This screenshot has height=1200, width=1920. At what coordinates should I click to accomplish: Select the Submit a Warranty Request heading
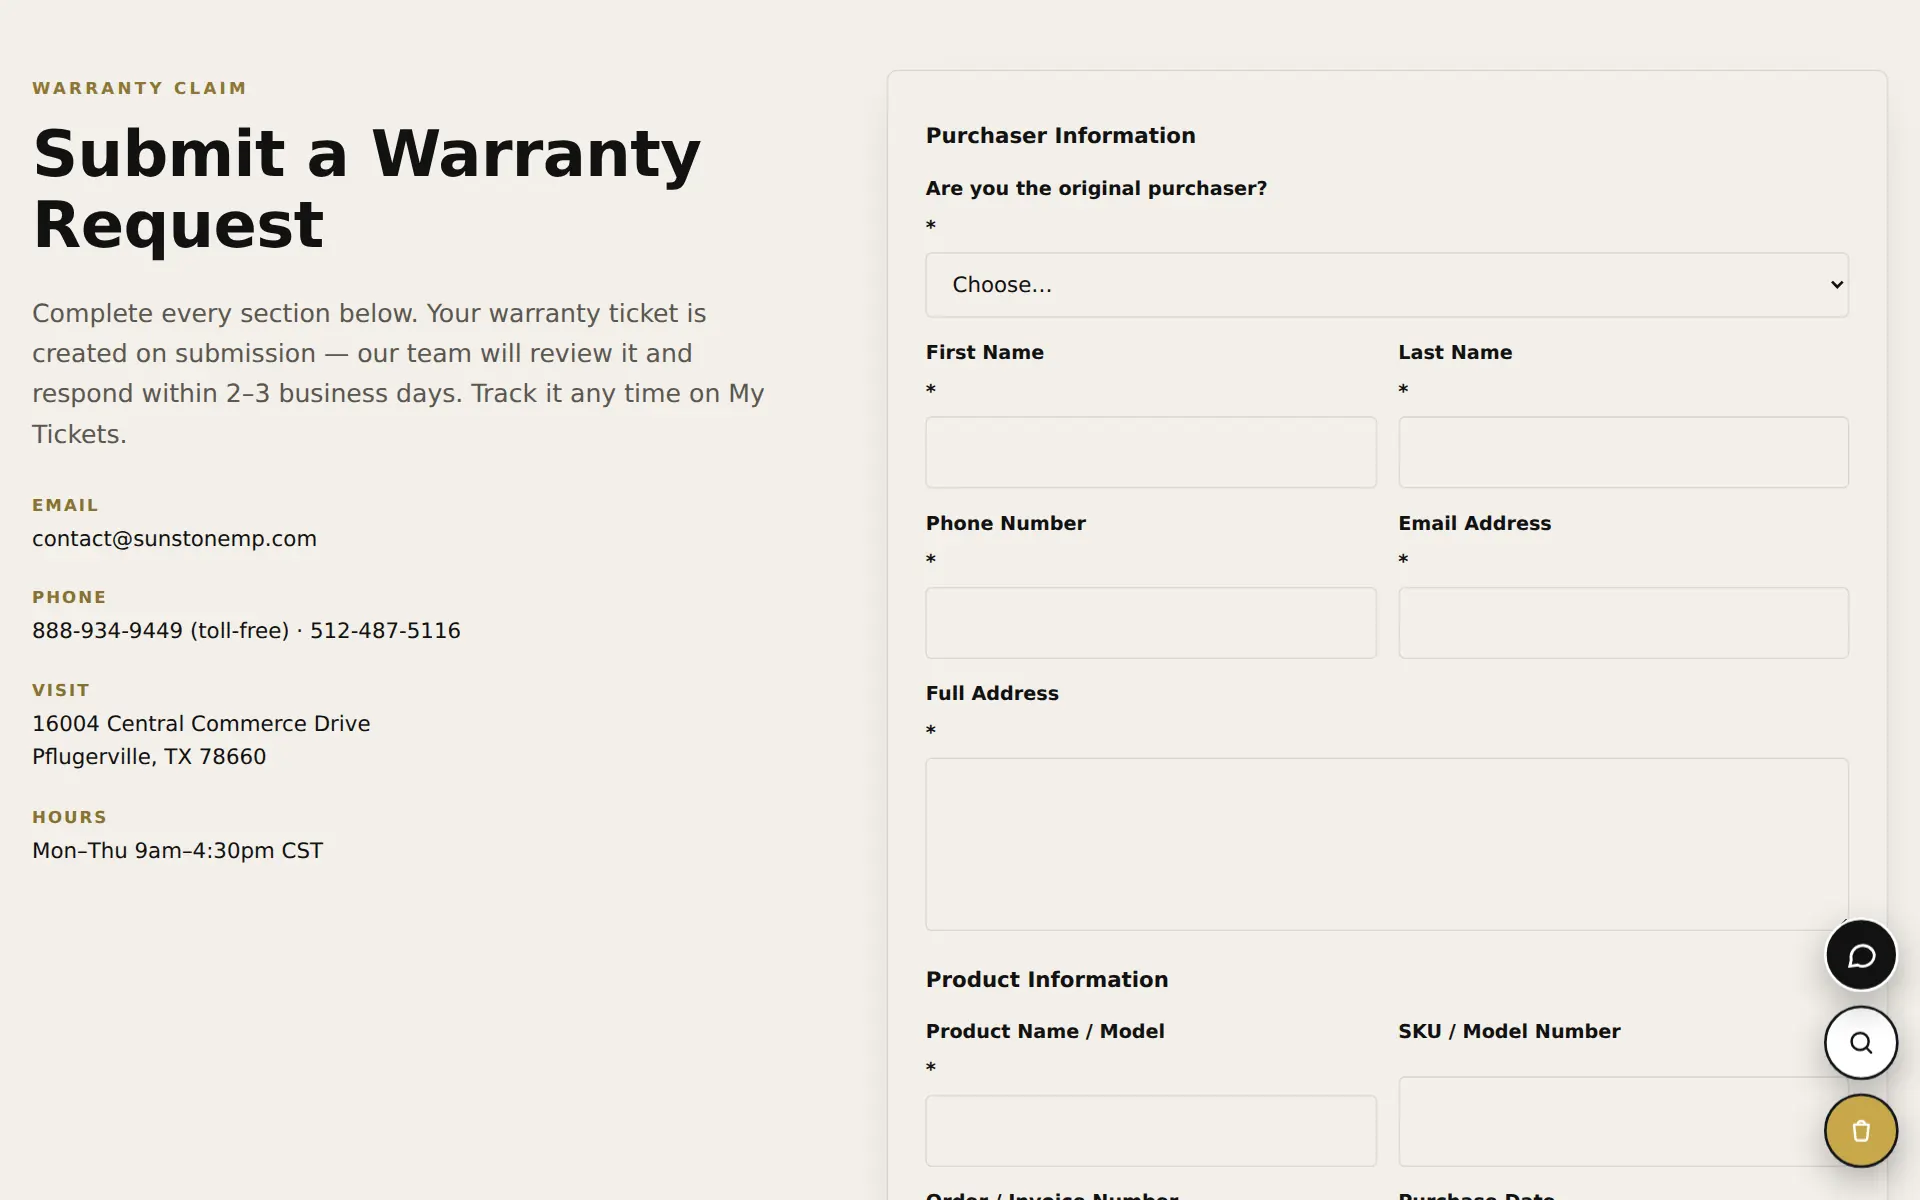pos(366,189)
